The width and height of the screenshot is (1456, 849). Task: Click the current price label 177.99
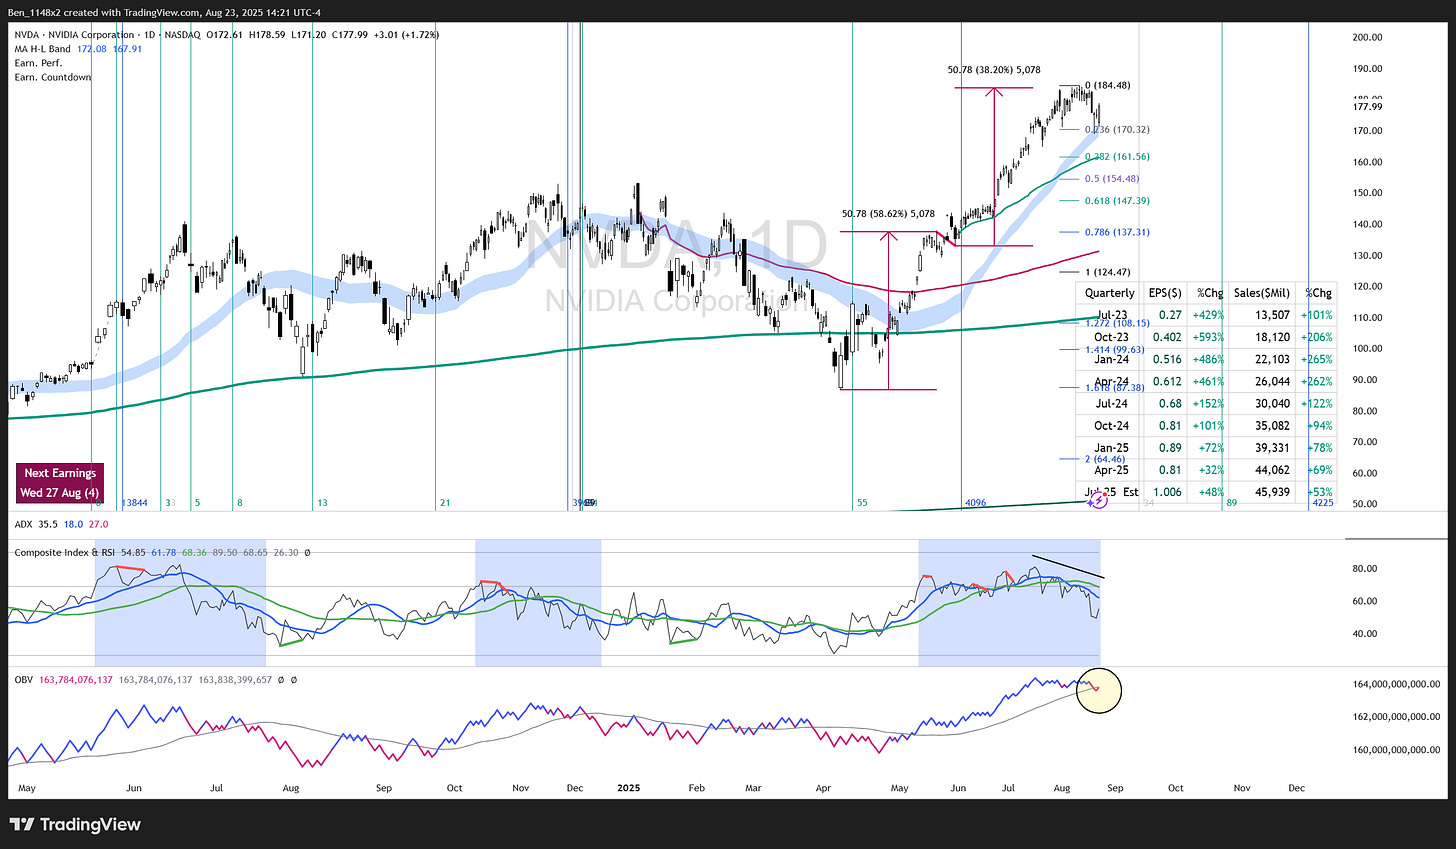pos(1367,106)
